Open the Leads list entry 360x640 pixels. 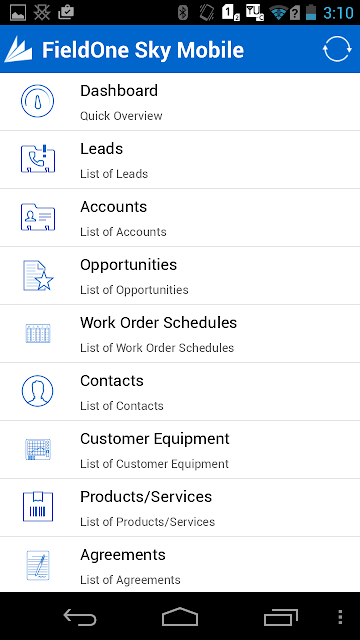click(x=180, y=160)
